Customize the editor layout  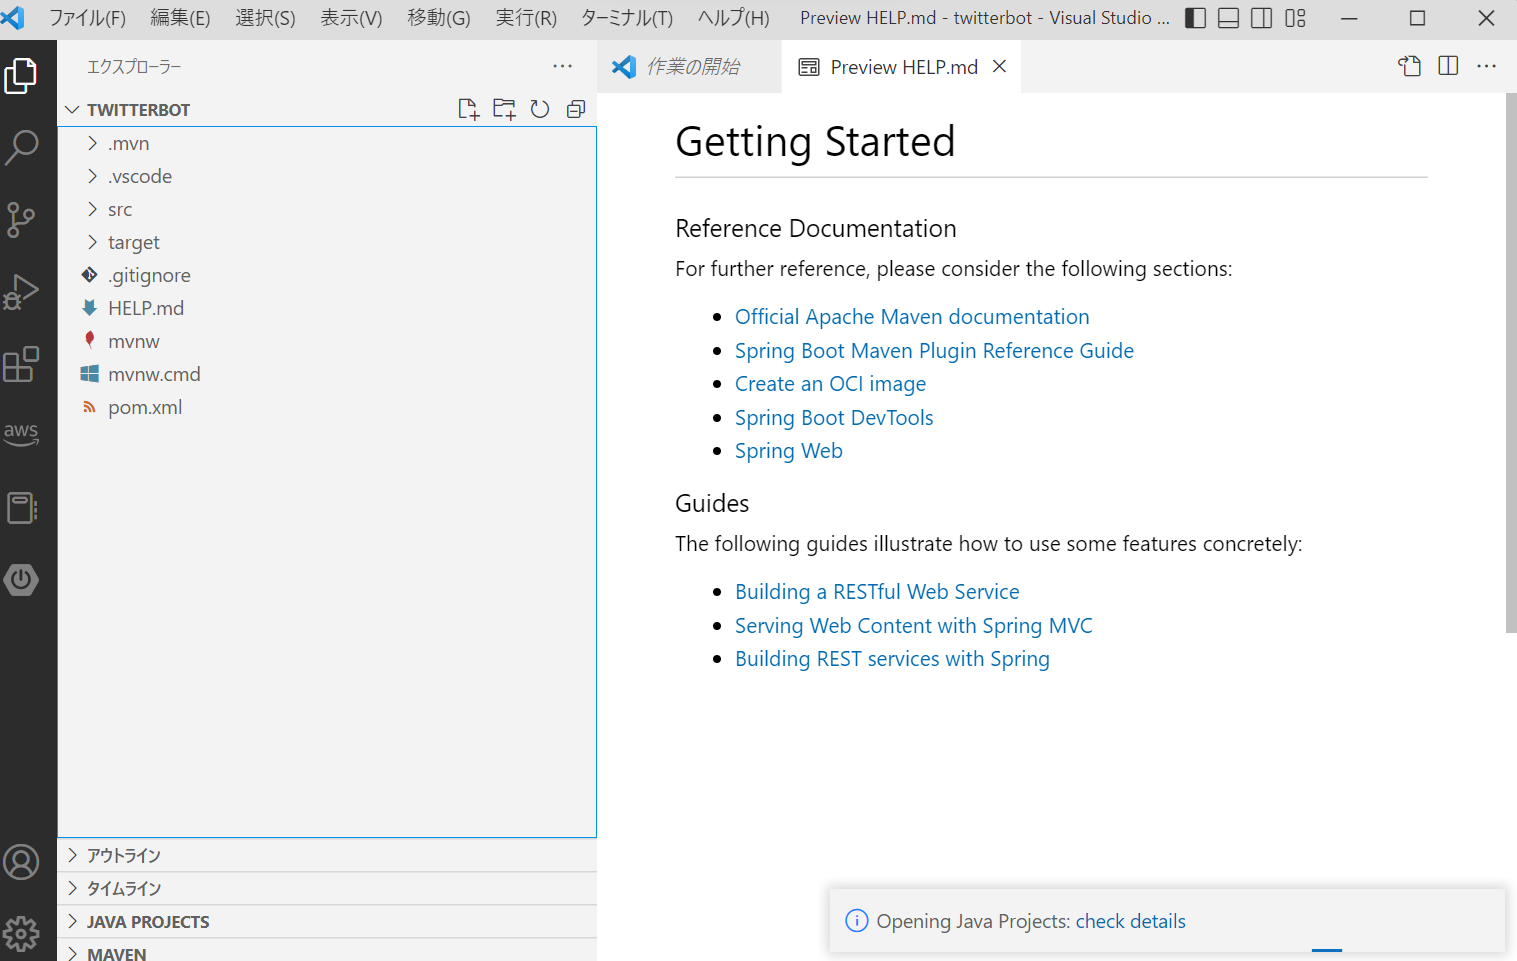pos(1295,18)
